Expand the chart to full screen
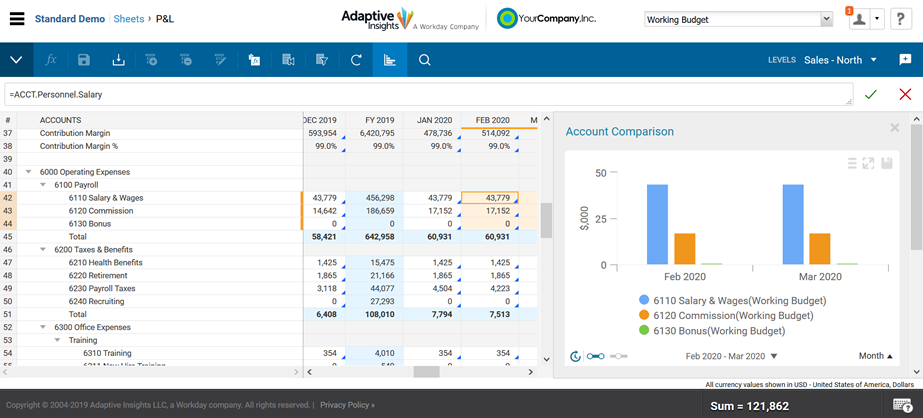This screenshot has height=418, width=923. click(x=868, y=163)
